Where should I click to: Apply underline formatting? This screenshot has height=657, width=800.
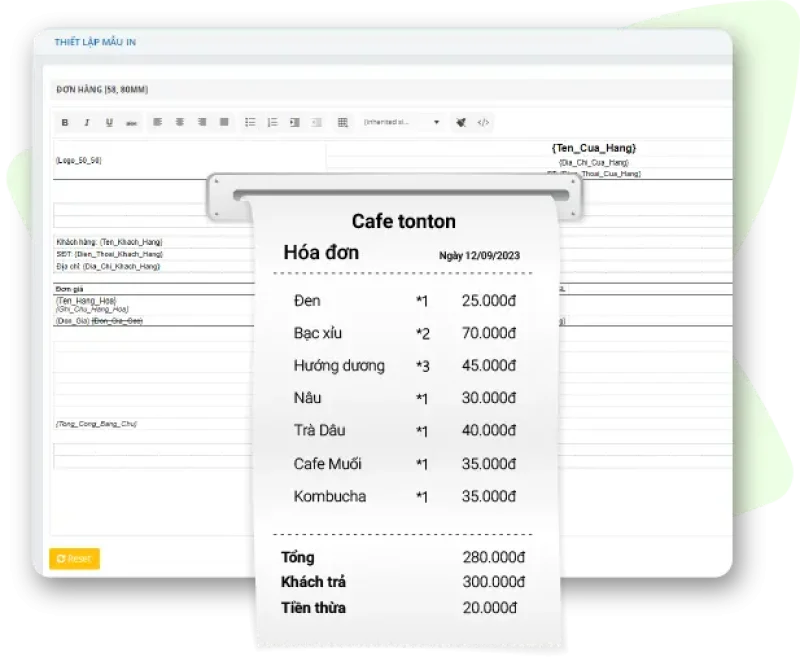click(x=109, y=122)
